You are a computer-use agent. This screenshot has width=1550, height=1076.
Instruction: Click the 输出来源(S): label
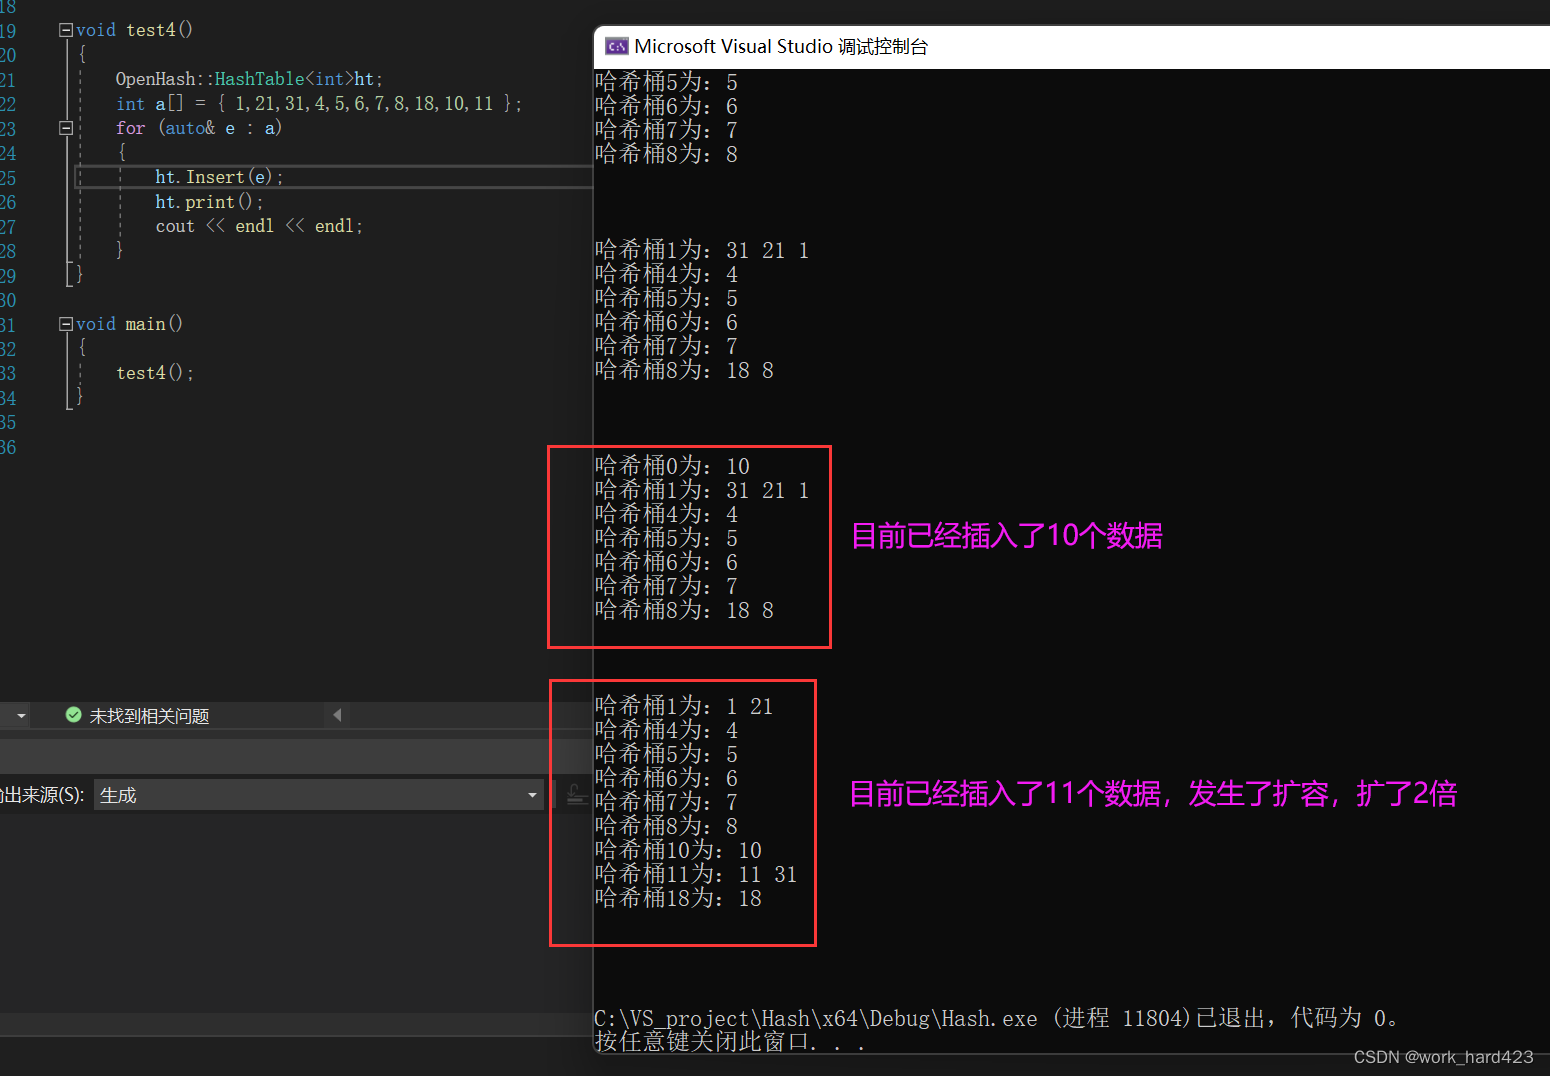pyautogui.click(x=41, y=795)
